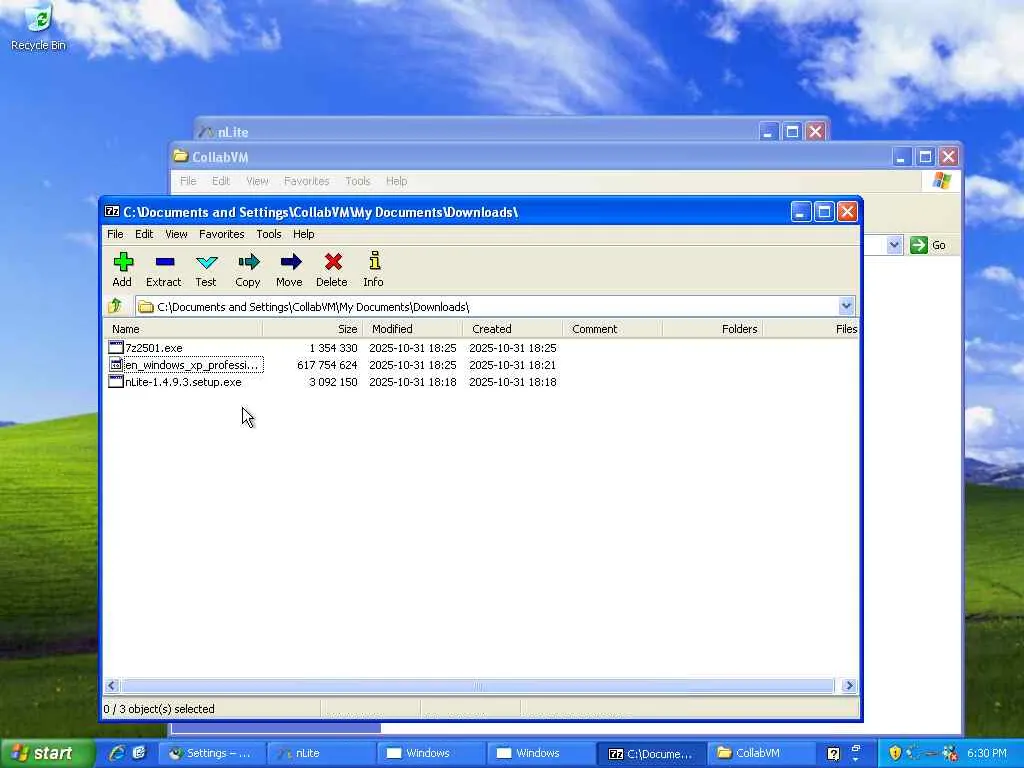The image size is (1024, 768).
Task: Click the Start button
Action: (46, 753)
